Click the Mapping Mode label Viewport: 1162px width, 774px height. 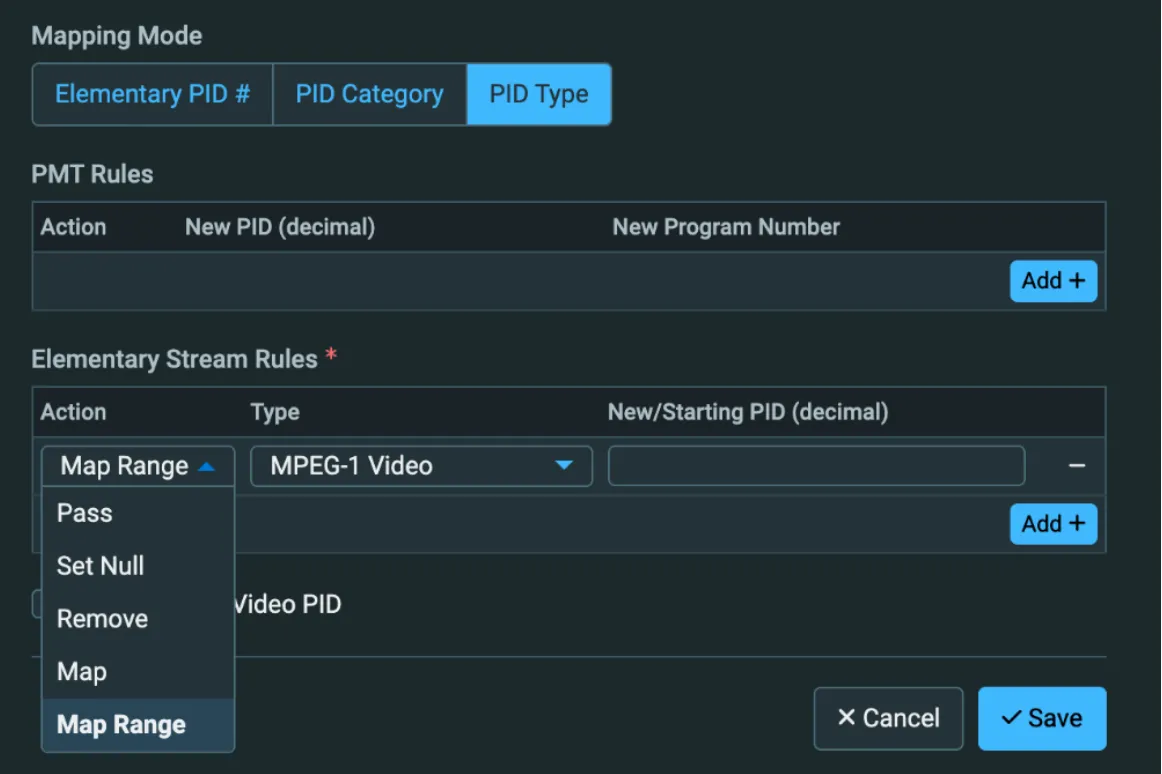click(x=116, y=36)
